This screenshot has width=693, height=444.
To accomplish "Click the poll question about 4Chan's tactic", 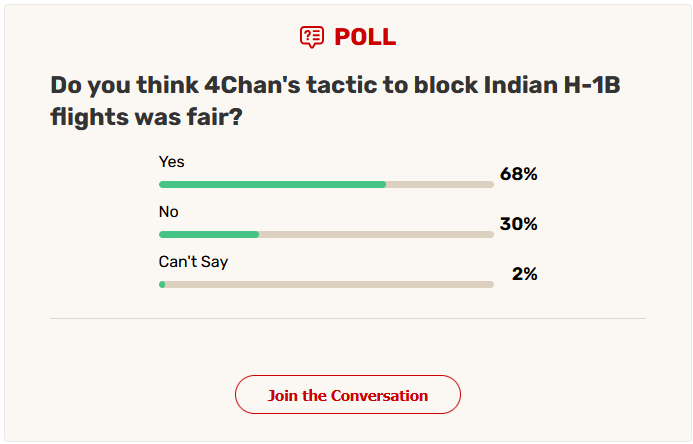I will point(335,101).
